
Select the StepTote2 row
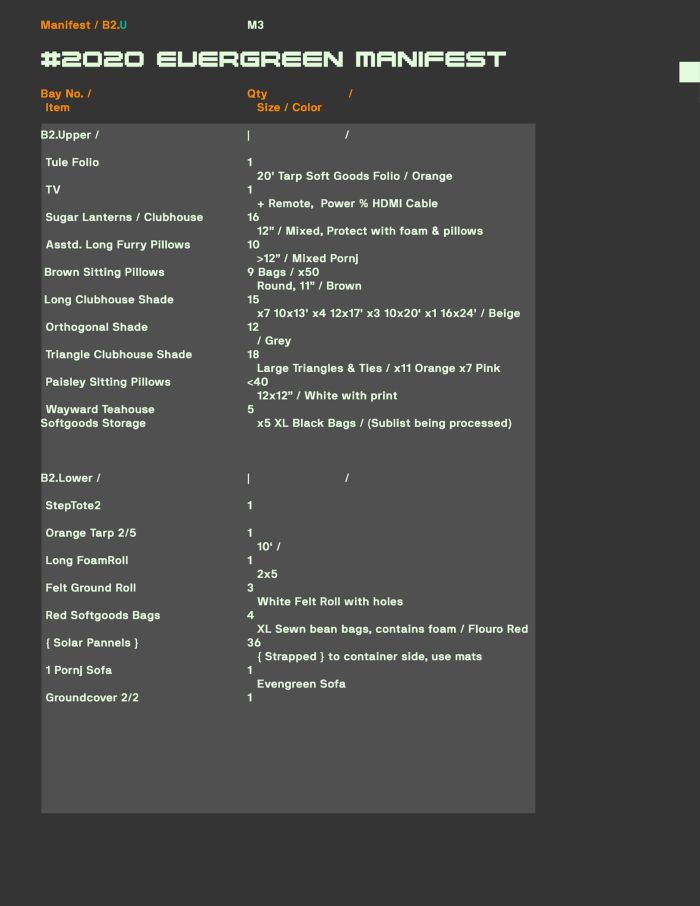[73, 505]
